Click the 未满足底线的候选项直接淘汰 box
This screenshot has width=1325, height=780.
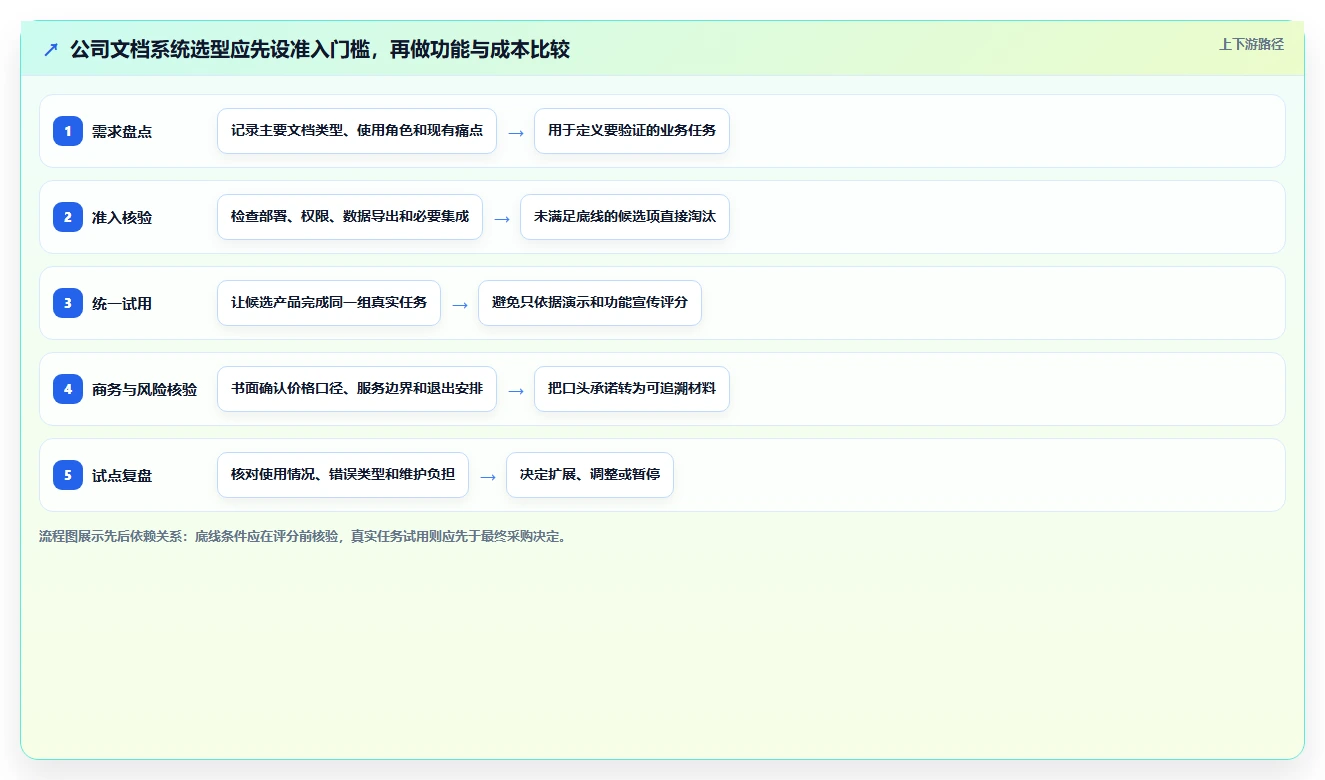625,217
